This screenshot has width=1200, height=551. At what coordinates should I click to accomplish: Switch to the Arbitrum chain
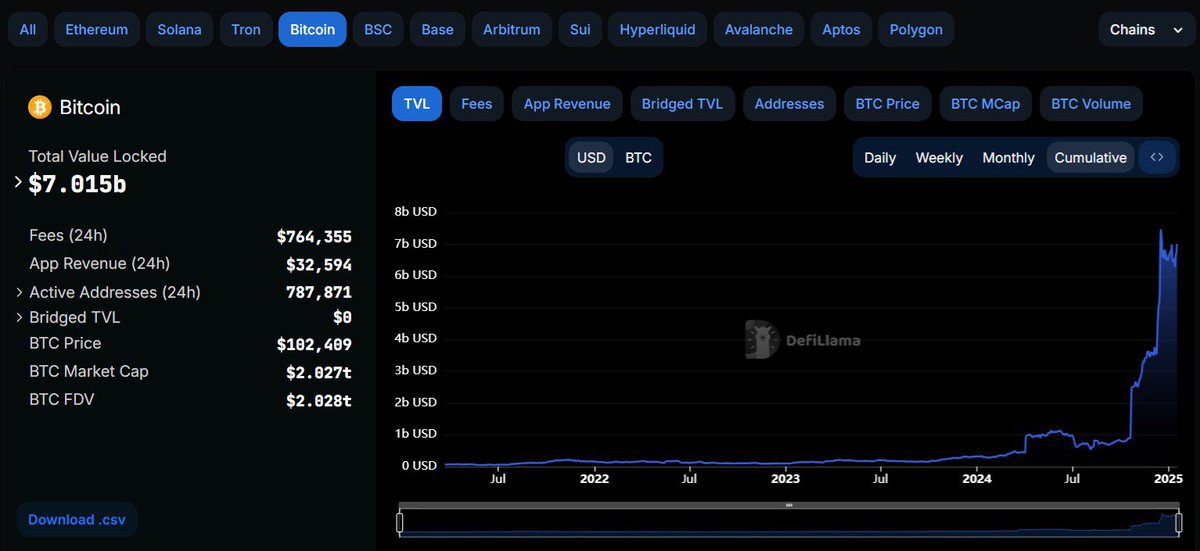(512, 30)
